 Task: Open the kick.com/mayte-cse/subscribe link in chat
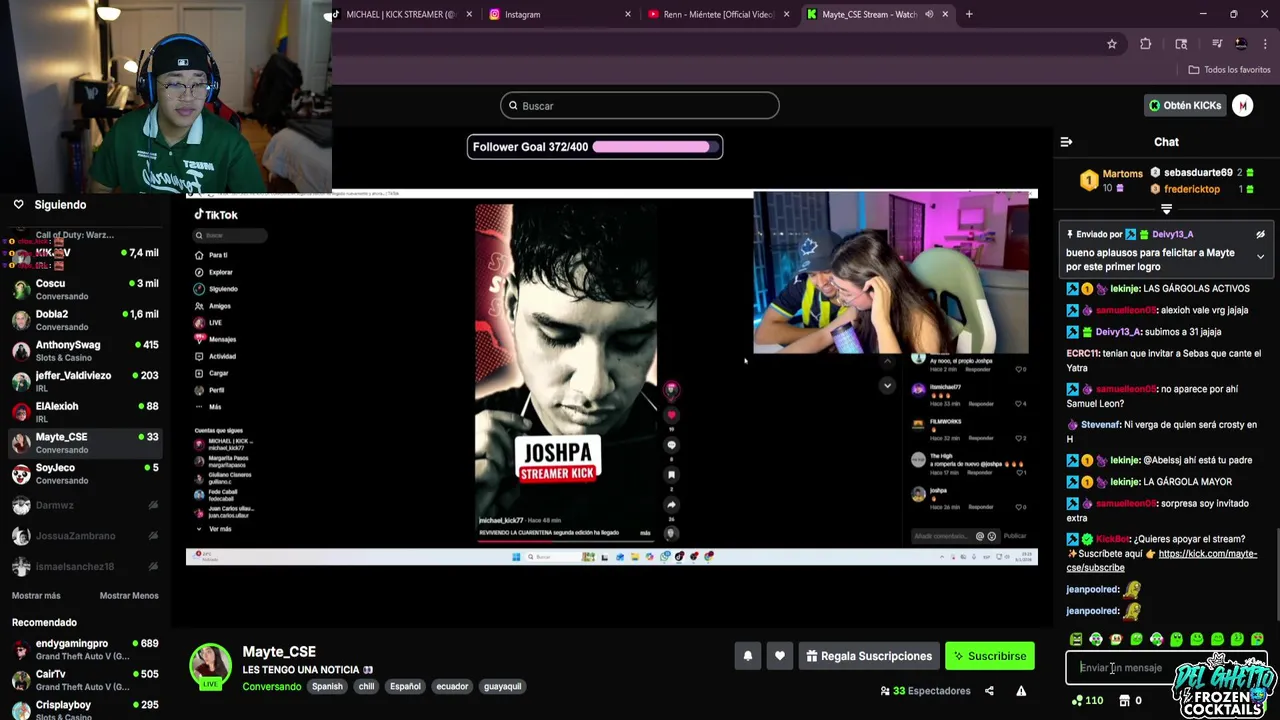pyautogui.click(x=1162, y=560)
